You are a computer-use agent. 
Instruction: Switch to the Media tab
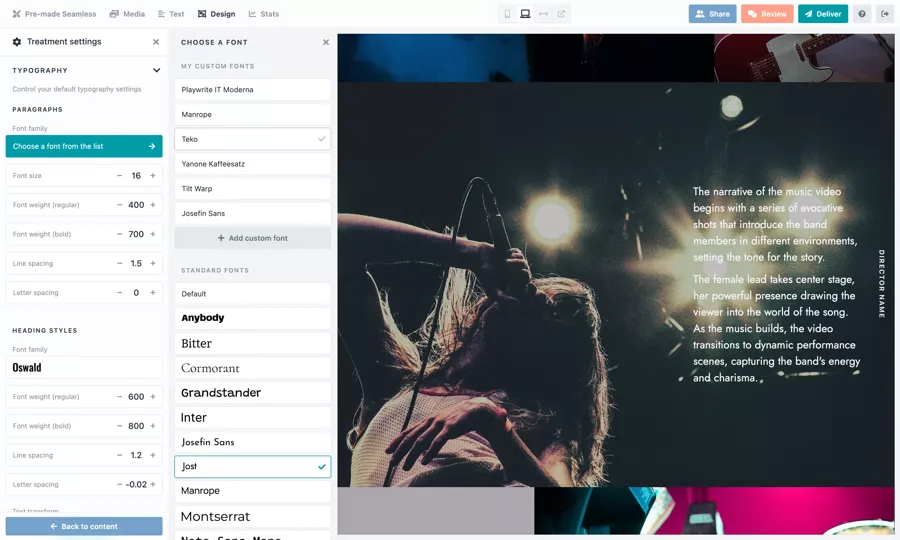click(x=127, y=14)
